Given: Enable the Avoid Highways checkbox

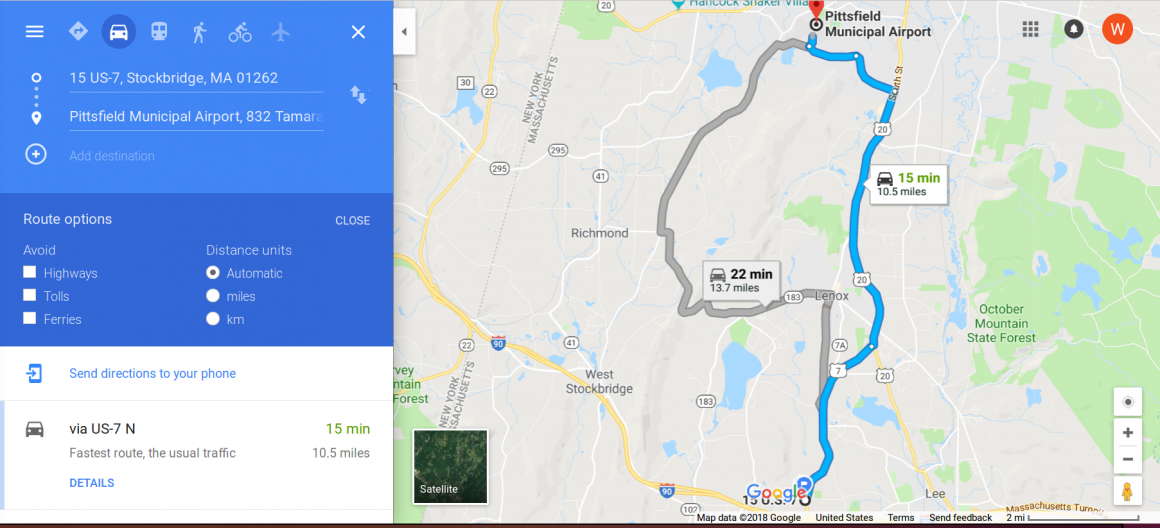Looking at the screenshot, I should 30,272.
